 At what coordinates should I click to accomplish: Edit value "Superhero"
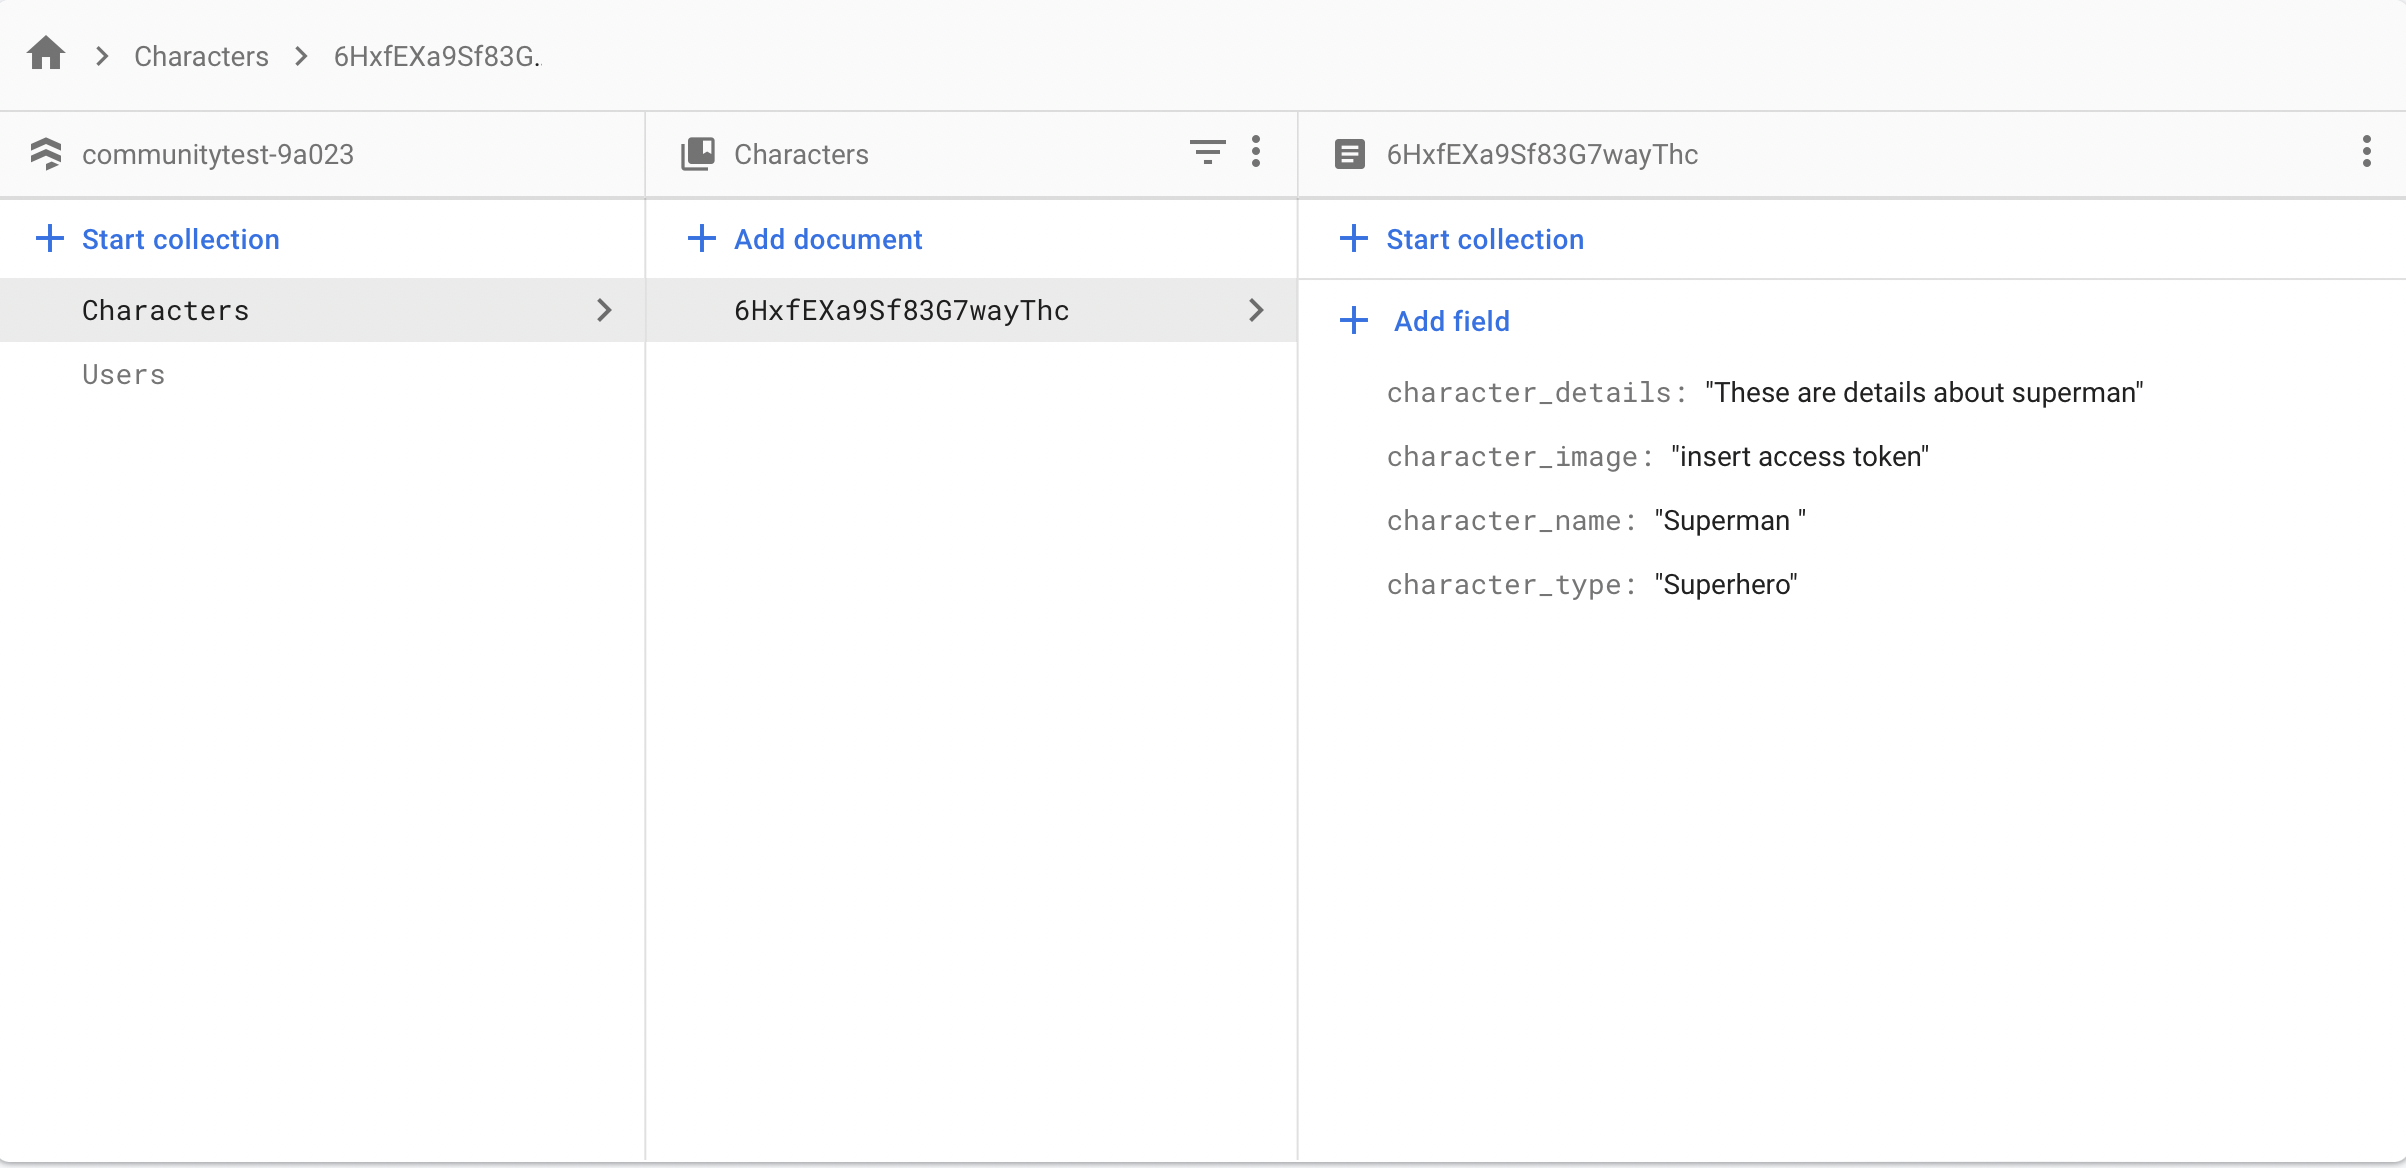(1726, 585)
